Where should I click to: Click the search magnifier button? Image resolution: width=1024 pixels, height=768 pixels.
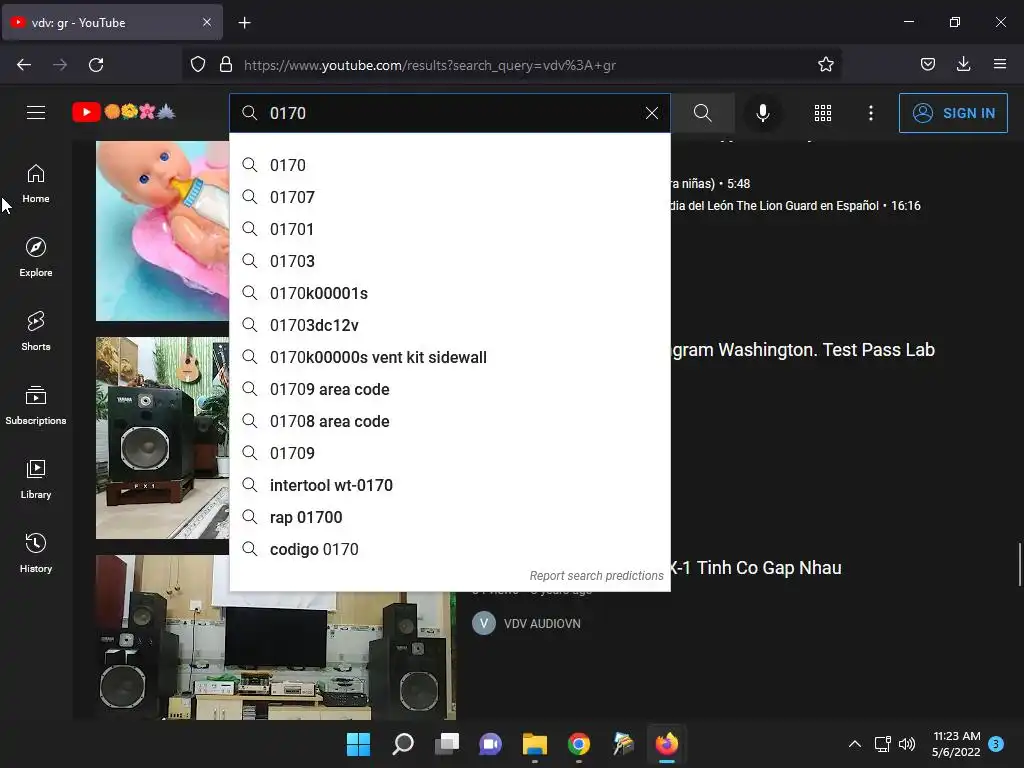[x=703, y=113]
